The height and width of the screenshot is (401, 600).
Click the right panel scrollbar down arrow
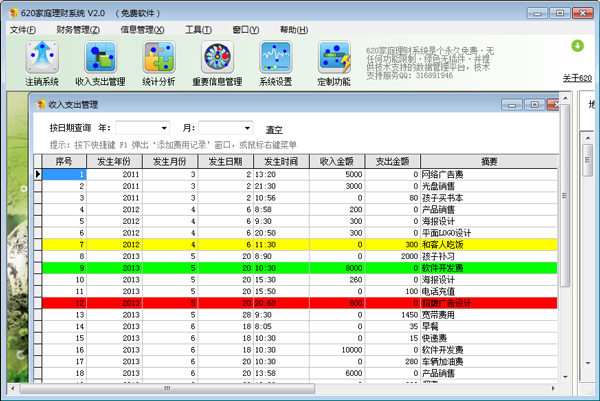pos(587,363)
